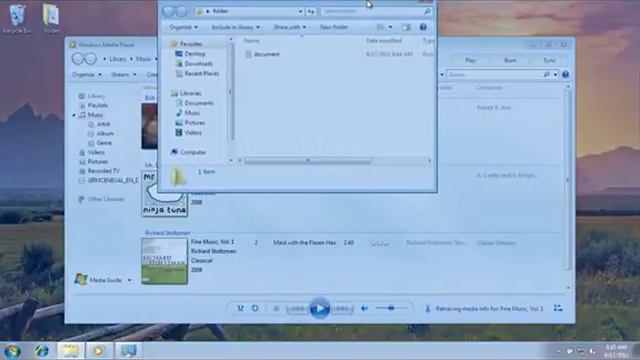This screenshot has height=360, width=640.
Task: Go back in the Media Player navigation
Action: pos(78,59)
